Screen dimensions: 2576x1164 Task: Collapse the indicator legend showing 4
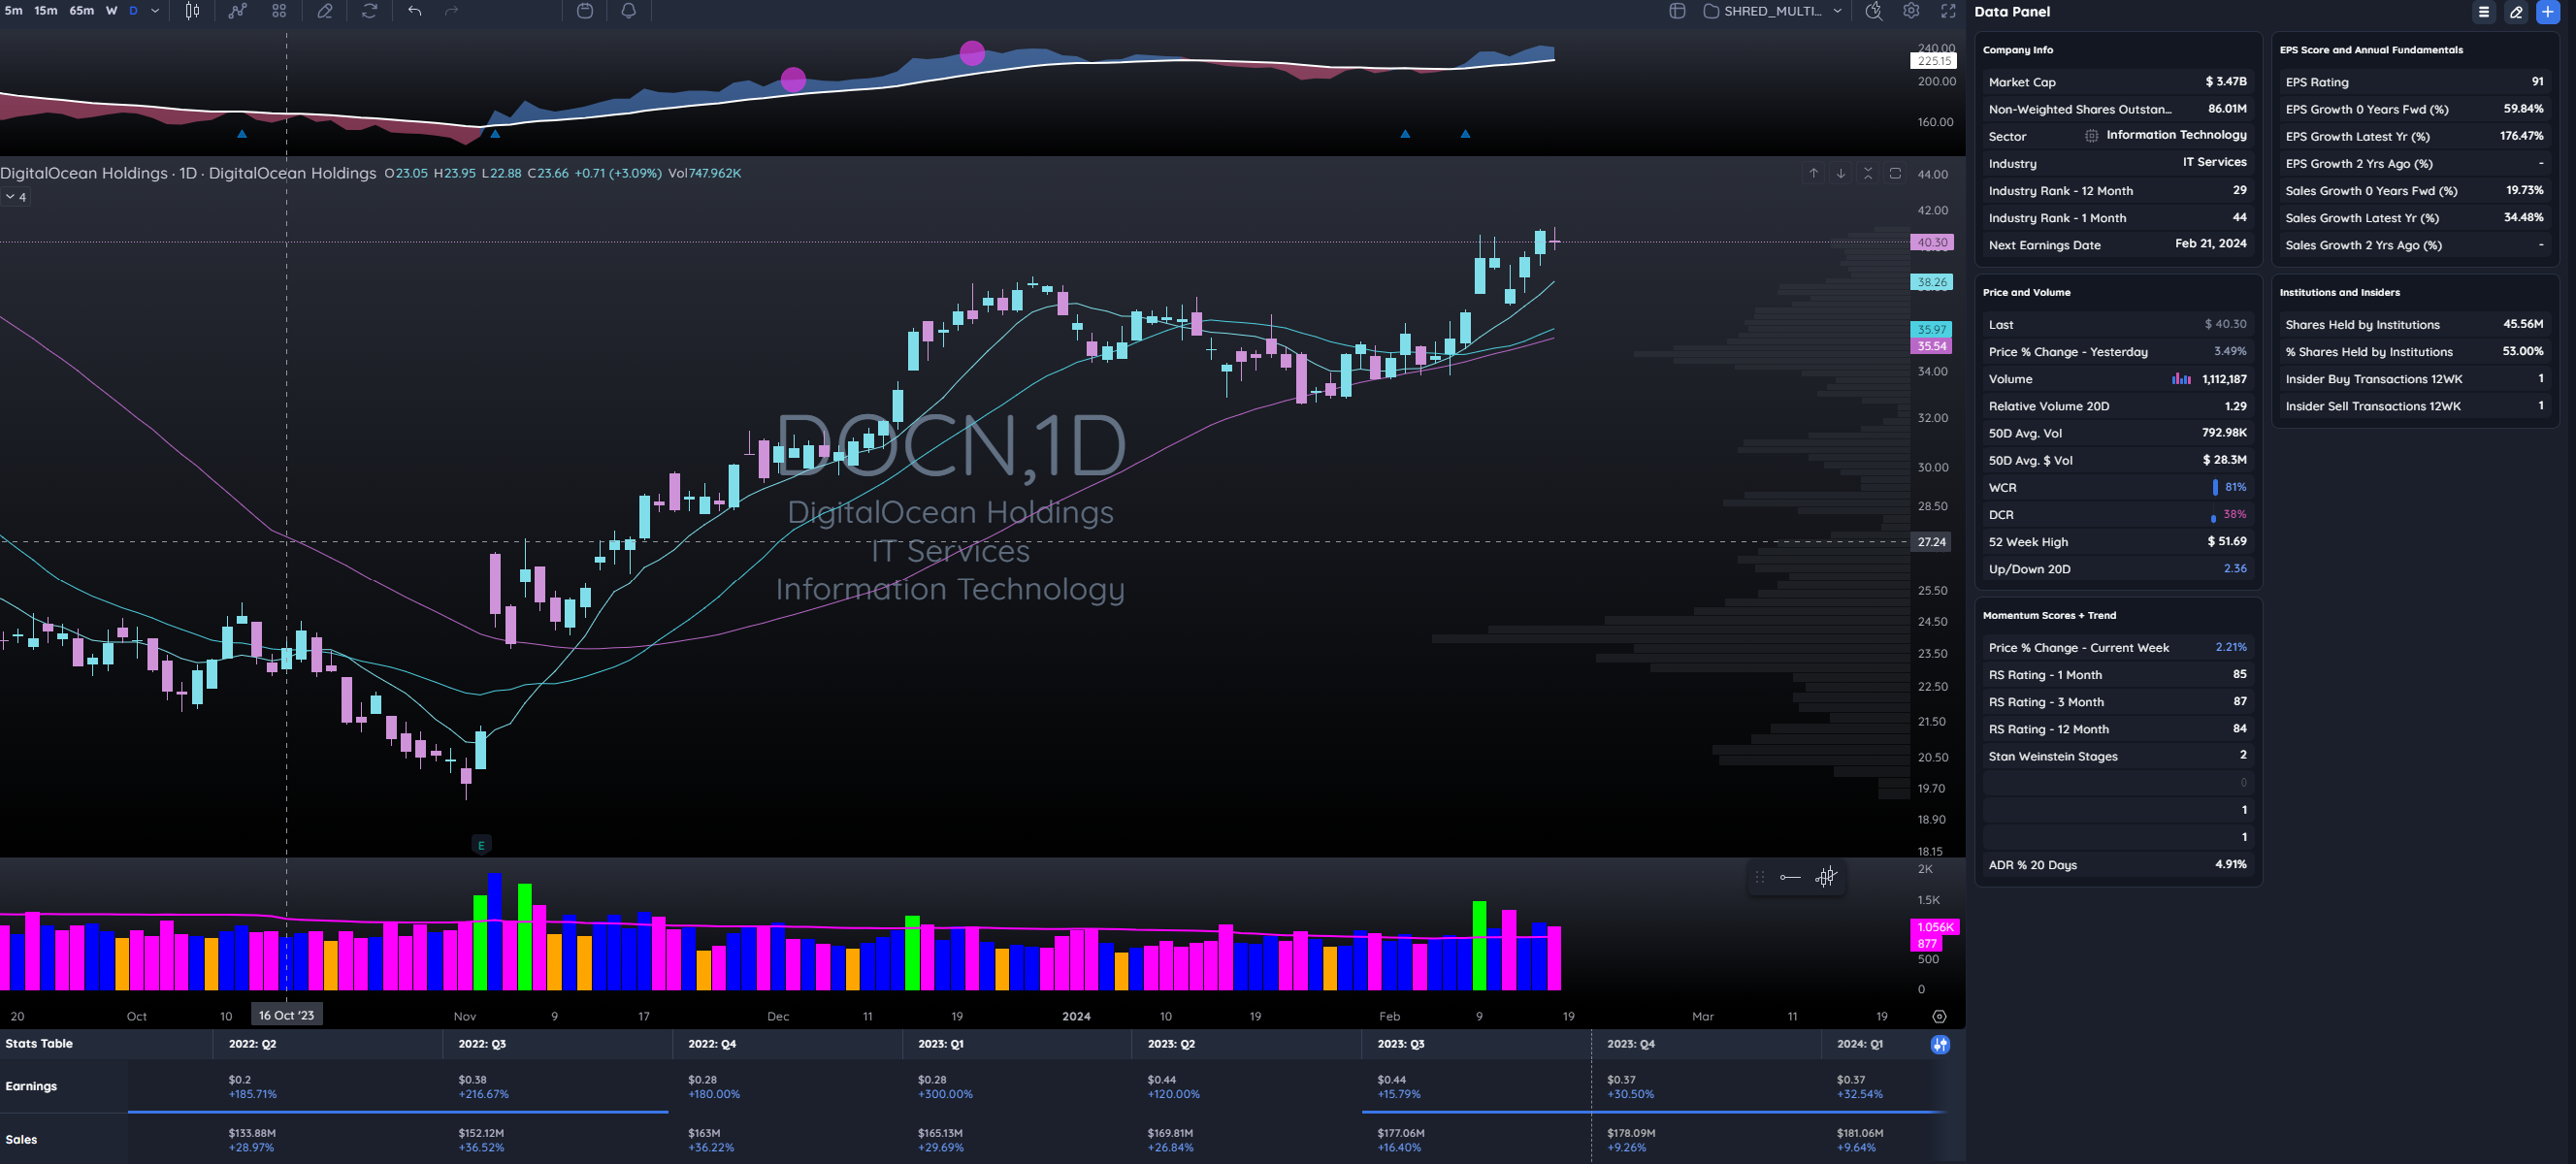16,197
